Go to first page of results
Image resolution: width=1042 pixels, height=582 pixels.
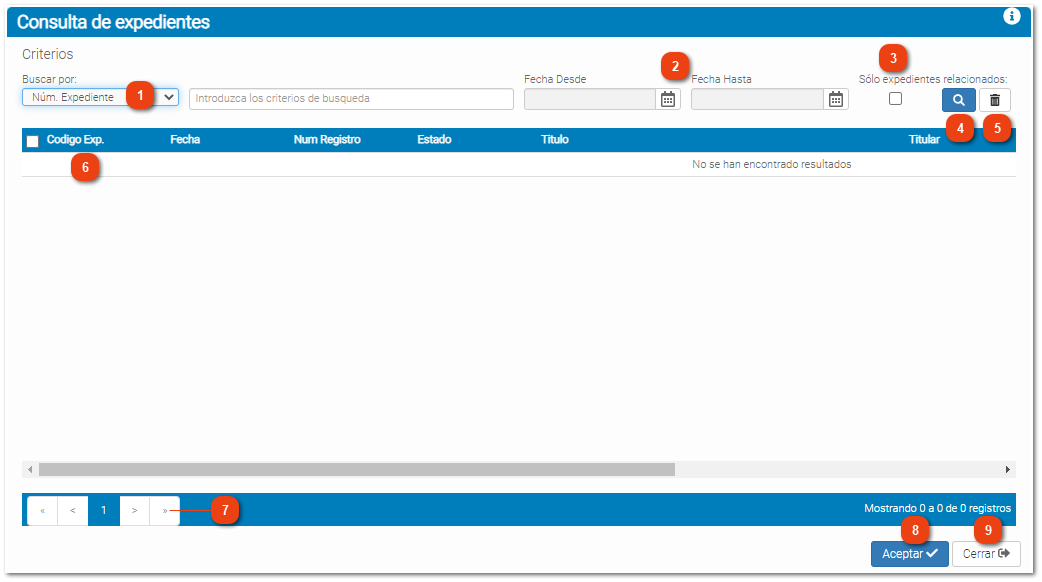43,511
